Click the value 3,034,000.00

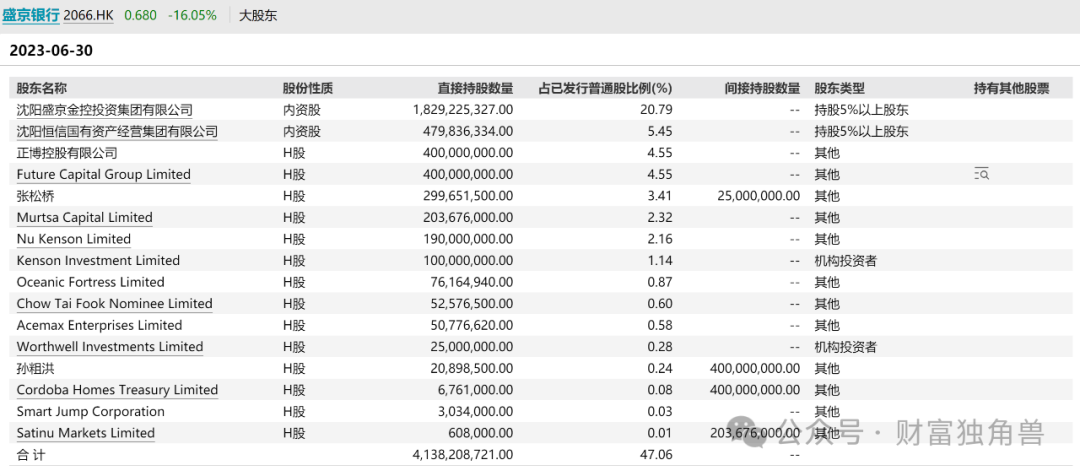pyautogui.click(x=477, y=412)
